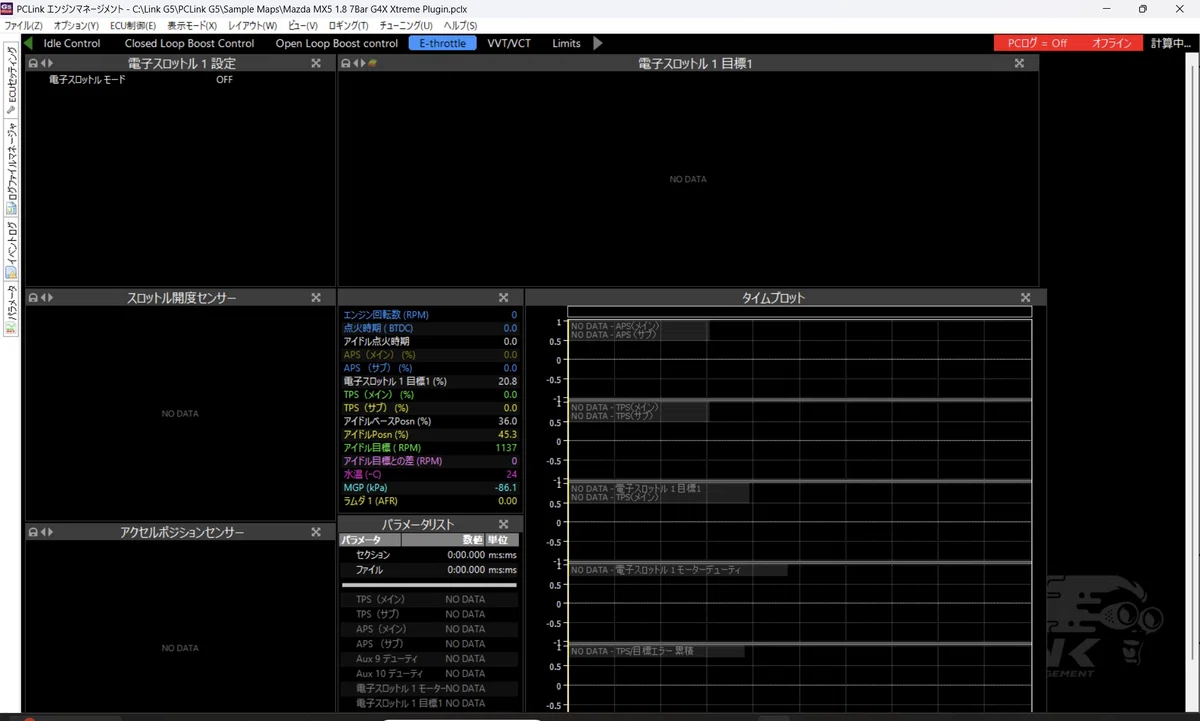
Task: Open the パラメータ side tab
Action: click(x=11, y=309)
